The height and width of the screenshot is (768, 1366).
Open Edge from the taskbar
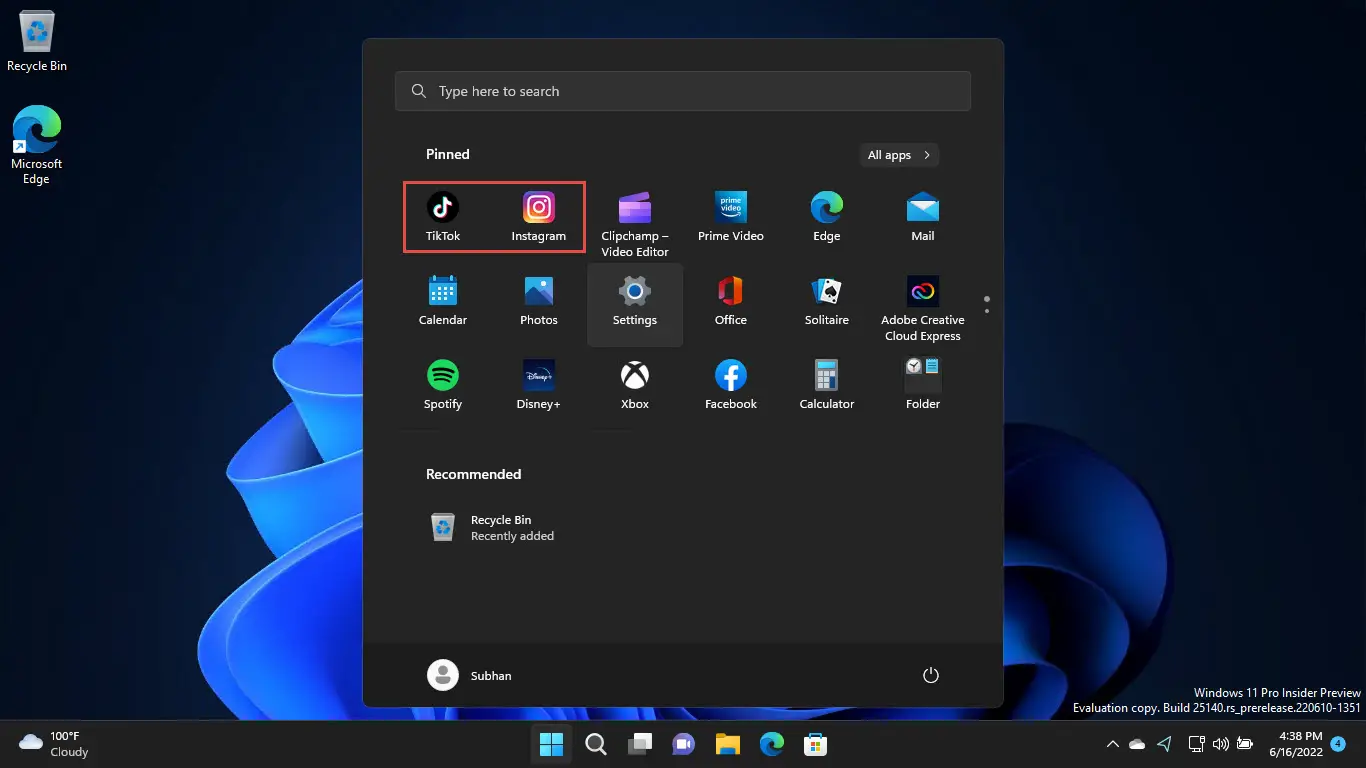pyautogui.click(x=771, y=744)
